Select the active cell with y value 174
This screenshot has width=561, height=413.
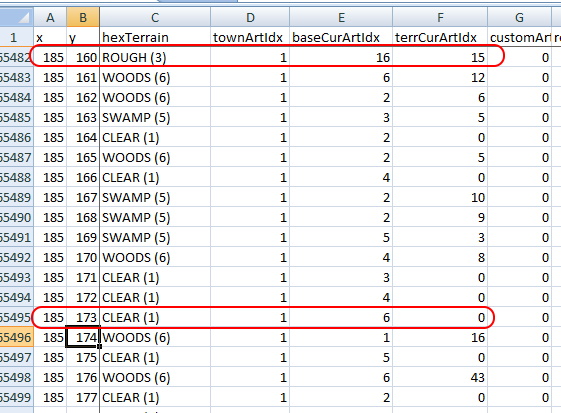pos(83,337)
